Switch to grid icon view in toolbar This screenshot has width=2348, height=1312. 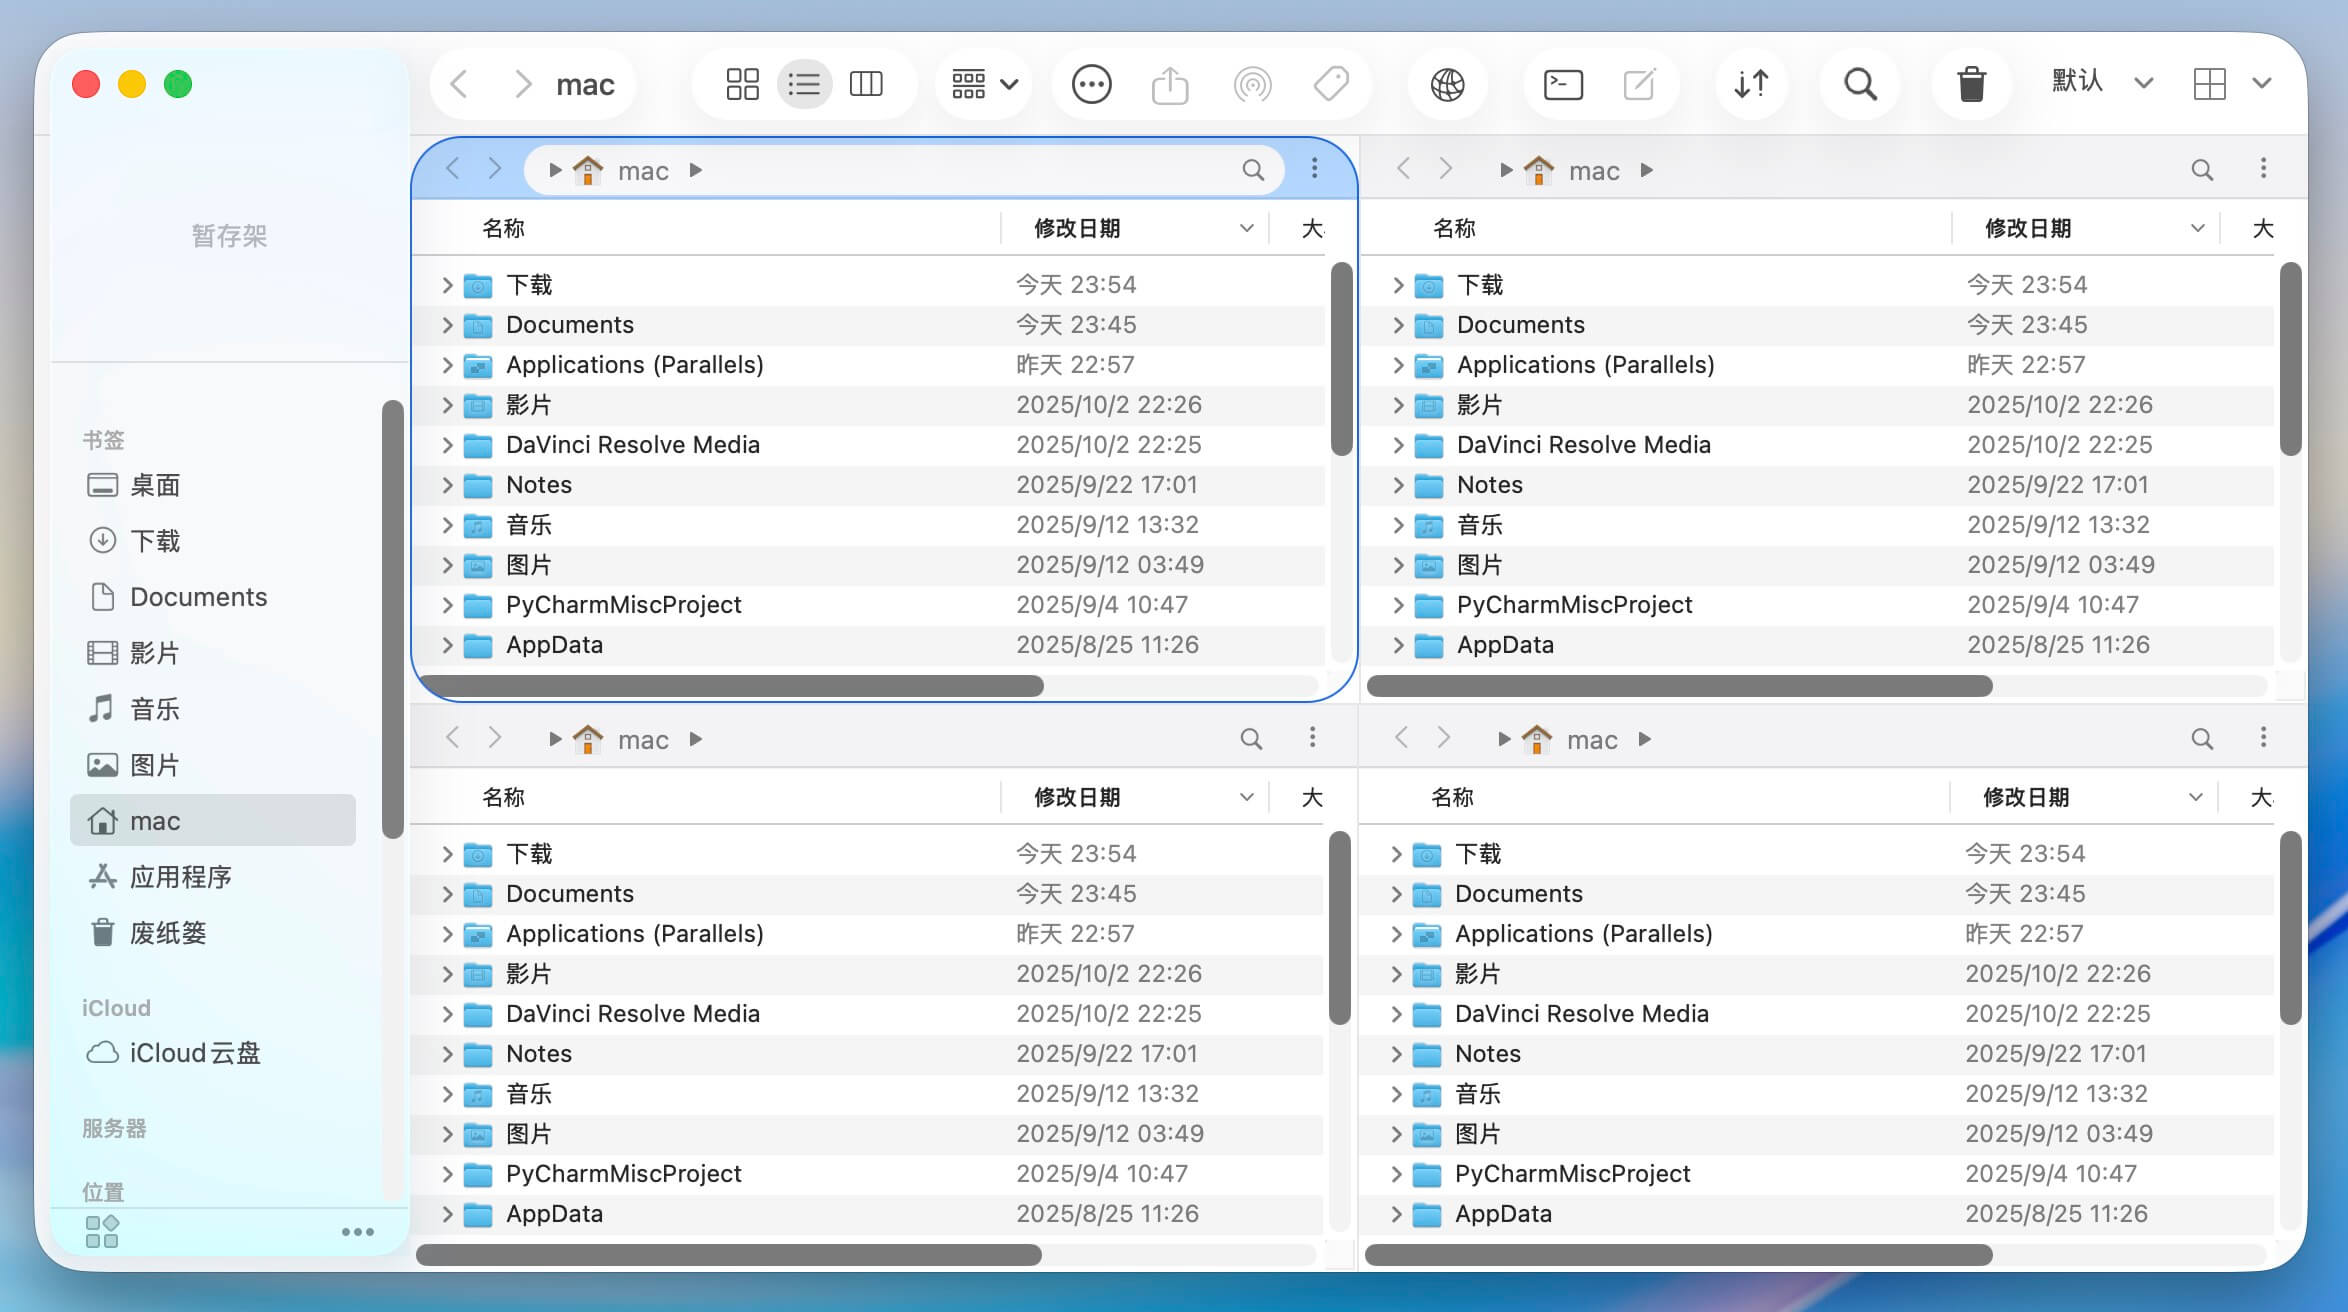pyautogui.click(x=742, y=84)
